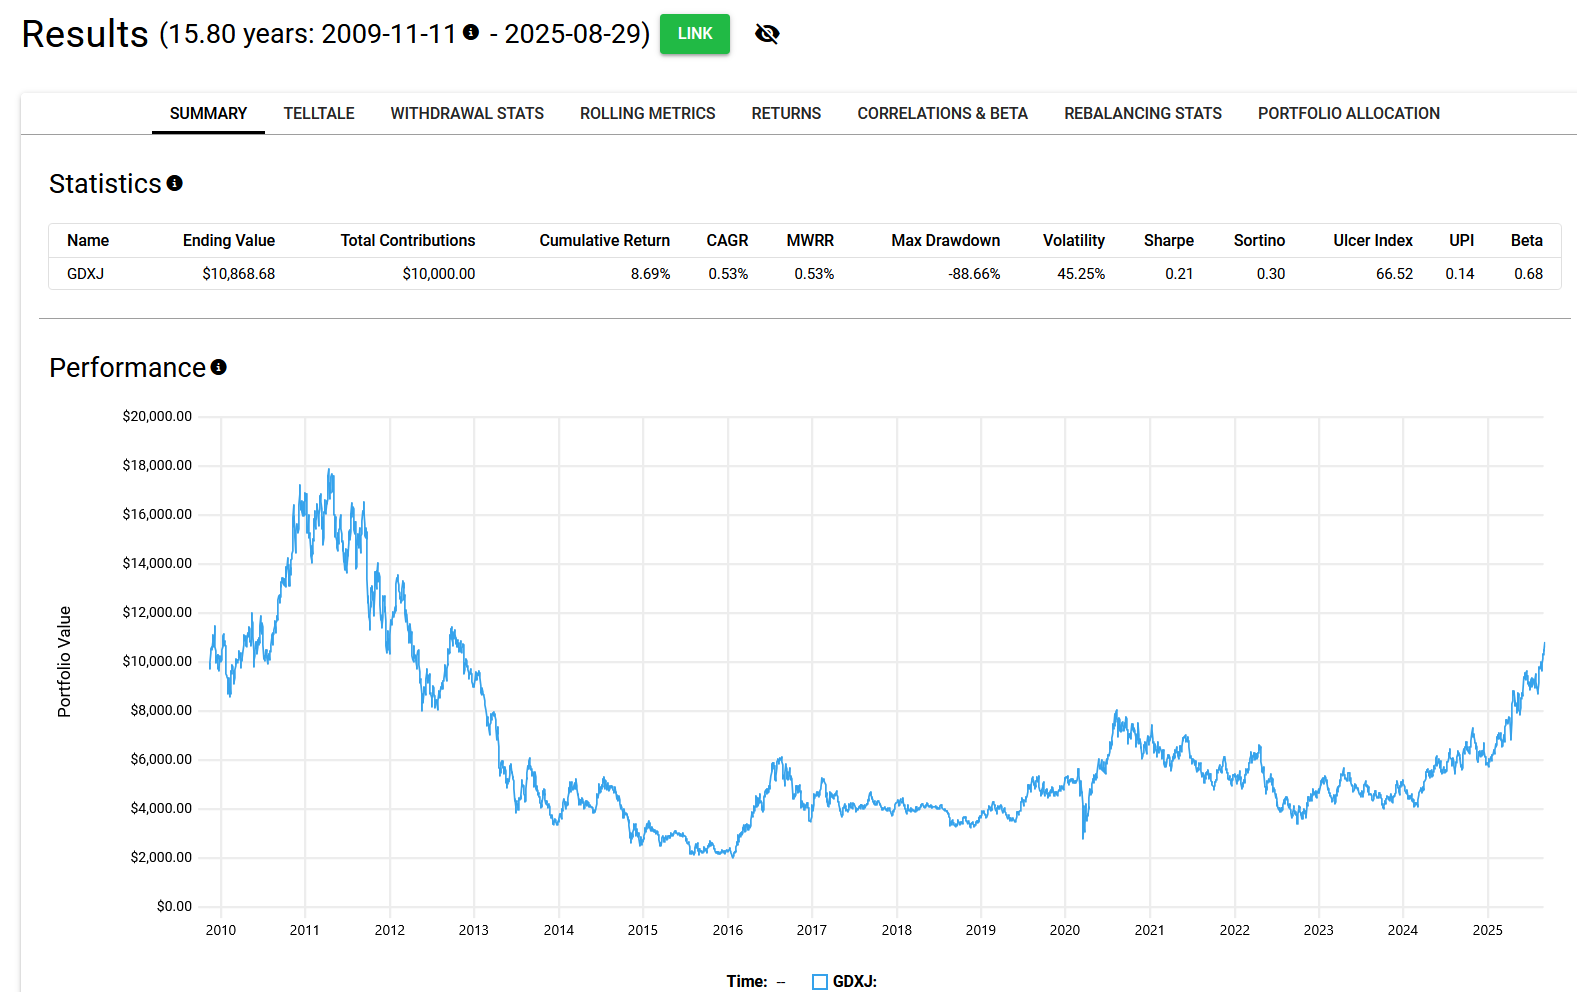Click the CAGR column header
1577x992 pixels.
(x=727, y=240)
